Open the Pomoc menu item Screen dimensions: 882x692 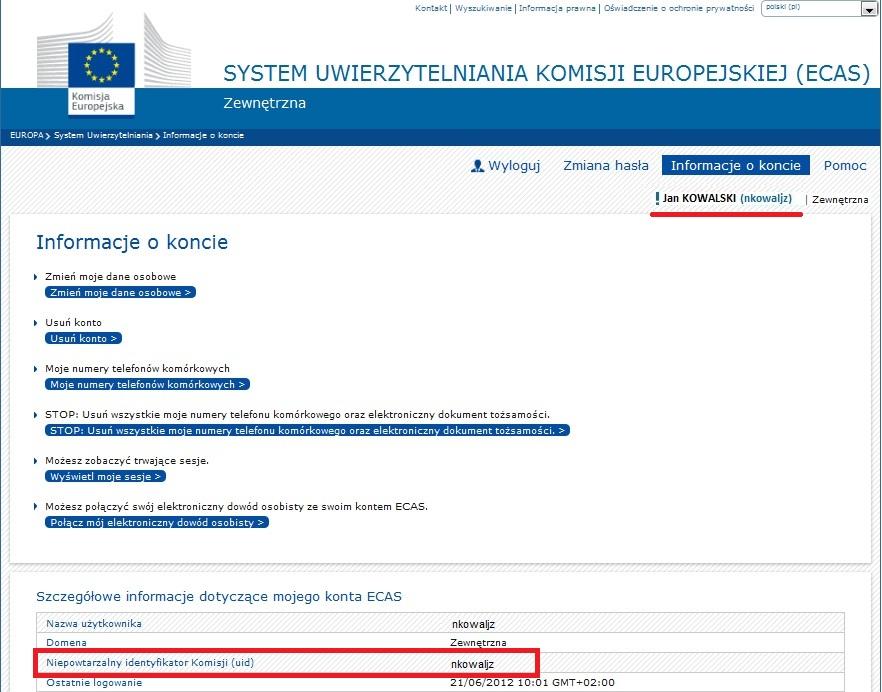tap(845, 165)
